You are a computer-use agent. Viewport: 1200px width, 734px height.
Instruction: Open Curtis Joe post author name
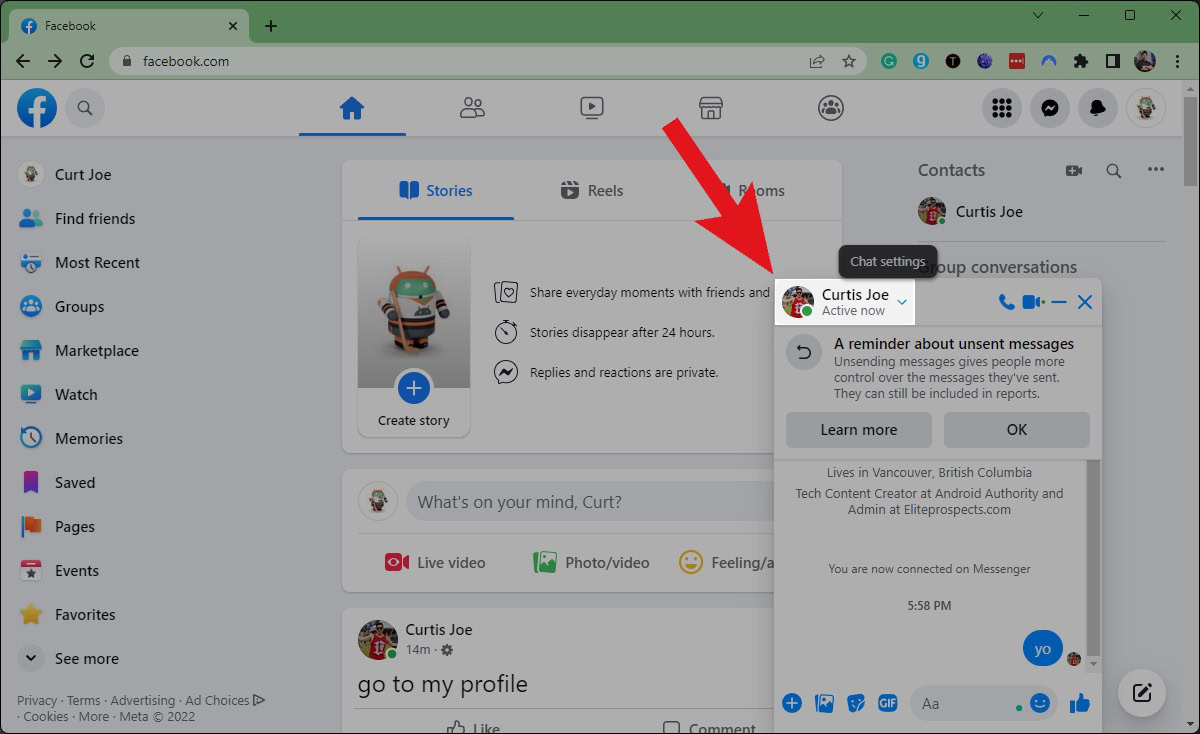point(439,629)
